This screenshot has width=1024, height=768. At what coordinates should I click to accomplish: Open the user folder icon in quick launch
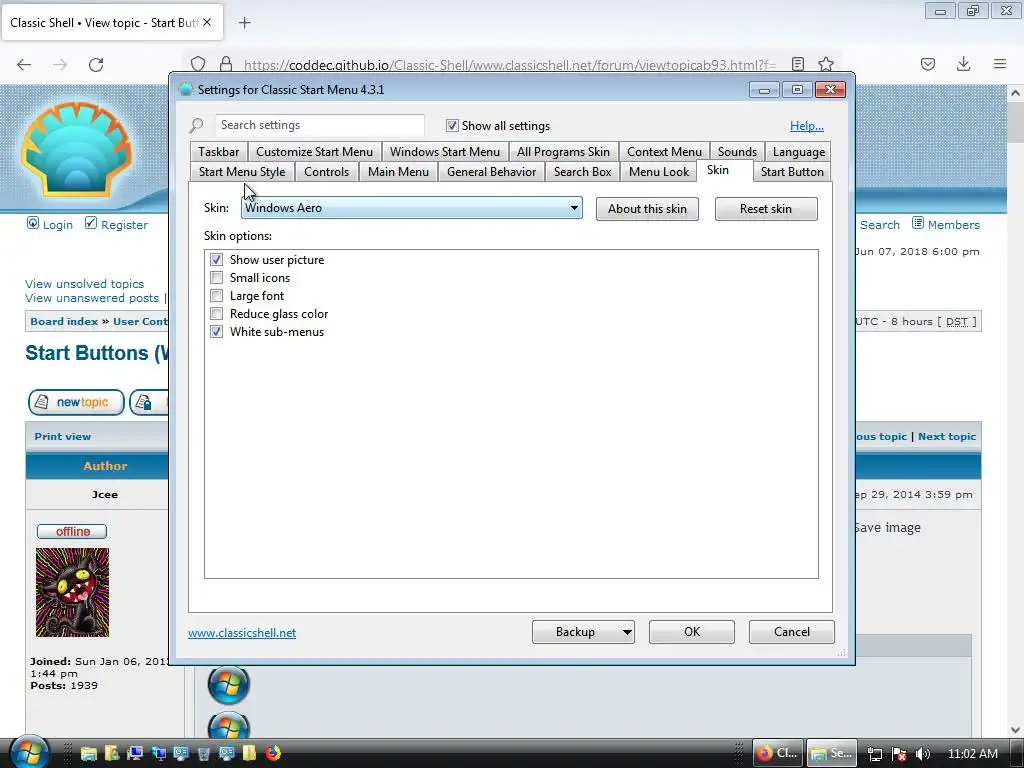tap(112, 753)
